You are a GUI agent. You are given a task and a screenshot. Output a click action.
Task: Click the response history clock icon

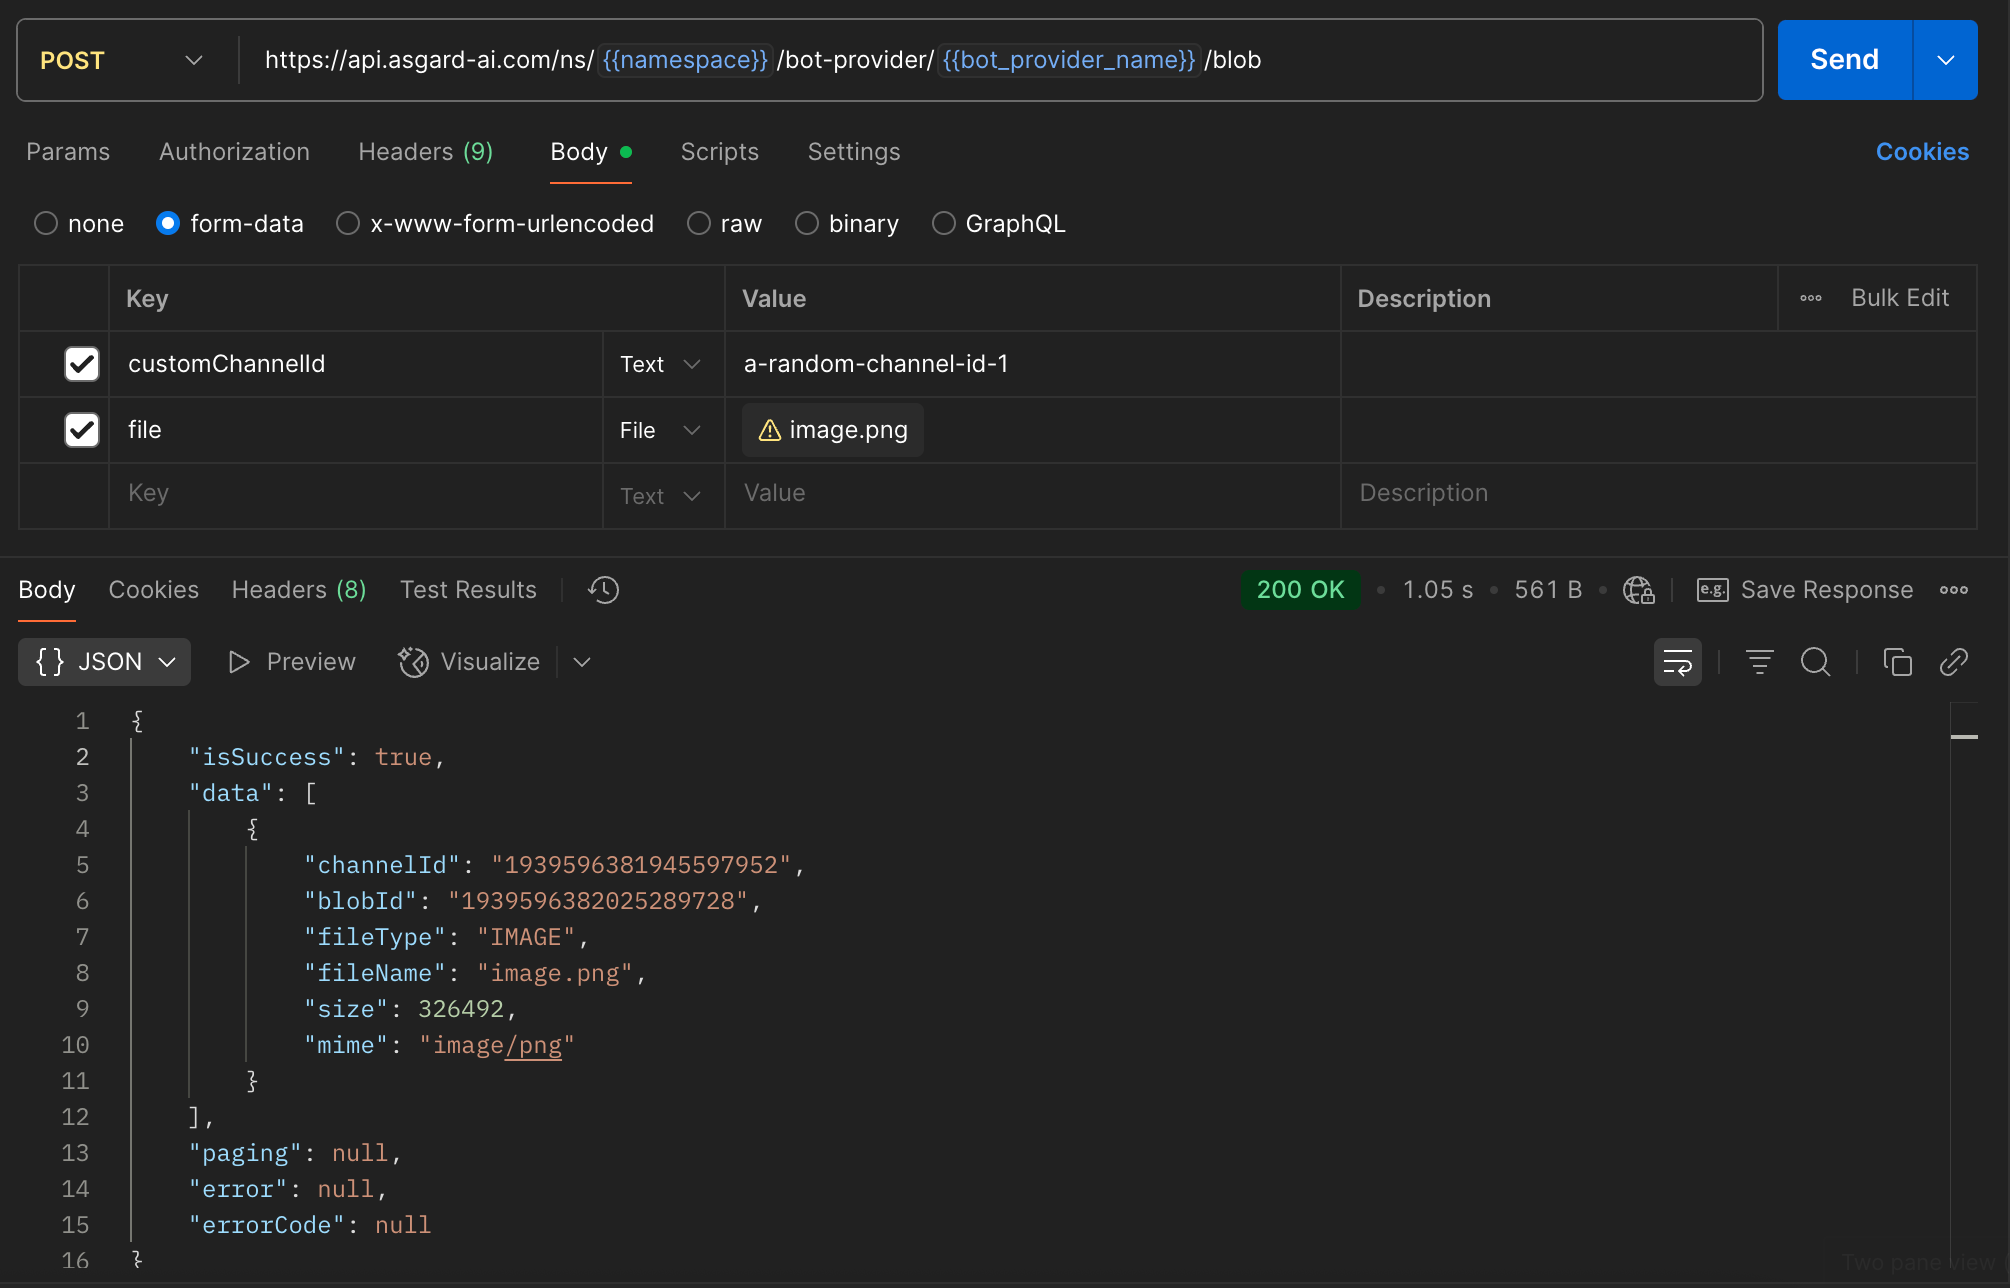click(x=603, y=590)
